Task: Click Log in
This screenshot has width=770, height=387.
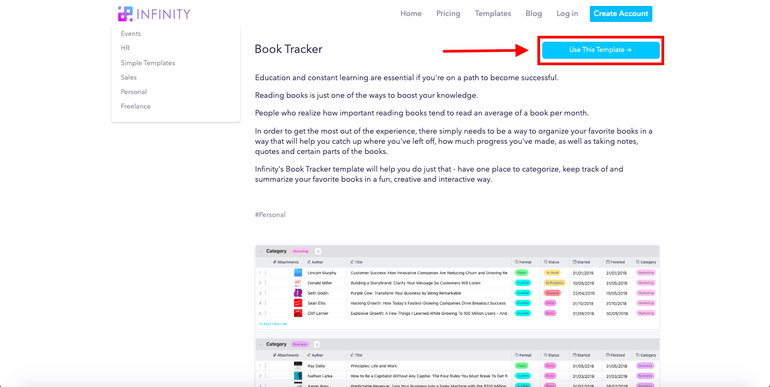Action: (x=567, y=14)
